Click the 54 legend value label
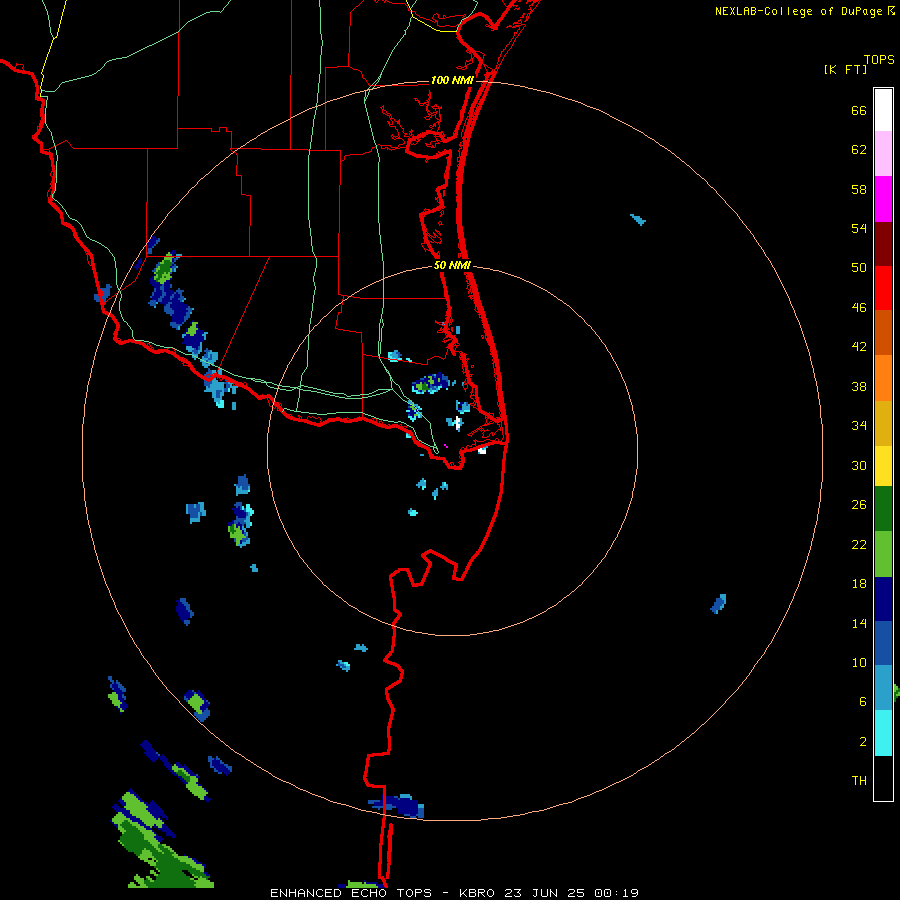 pos(859,228)
